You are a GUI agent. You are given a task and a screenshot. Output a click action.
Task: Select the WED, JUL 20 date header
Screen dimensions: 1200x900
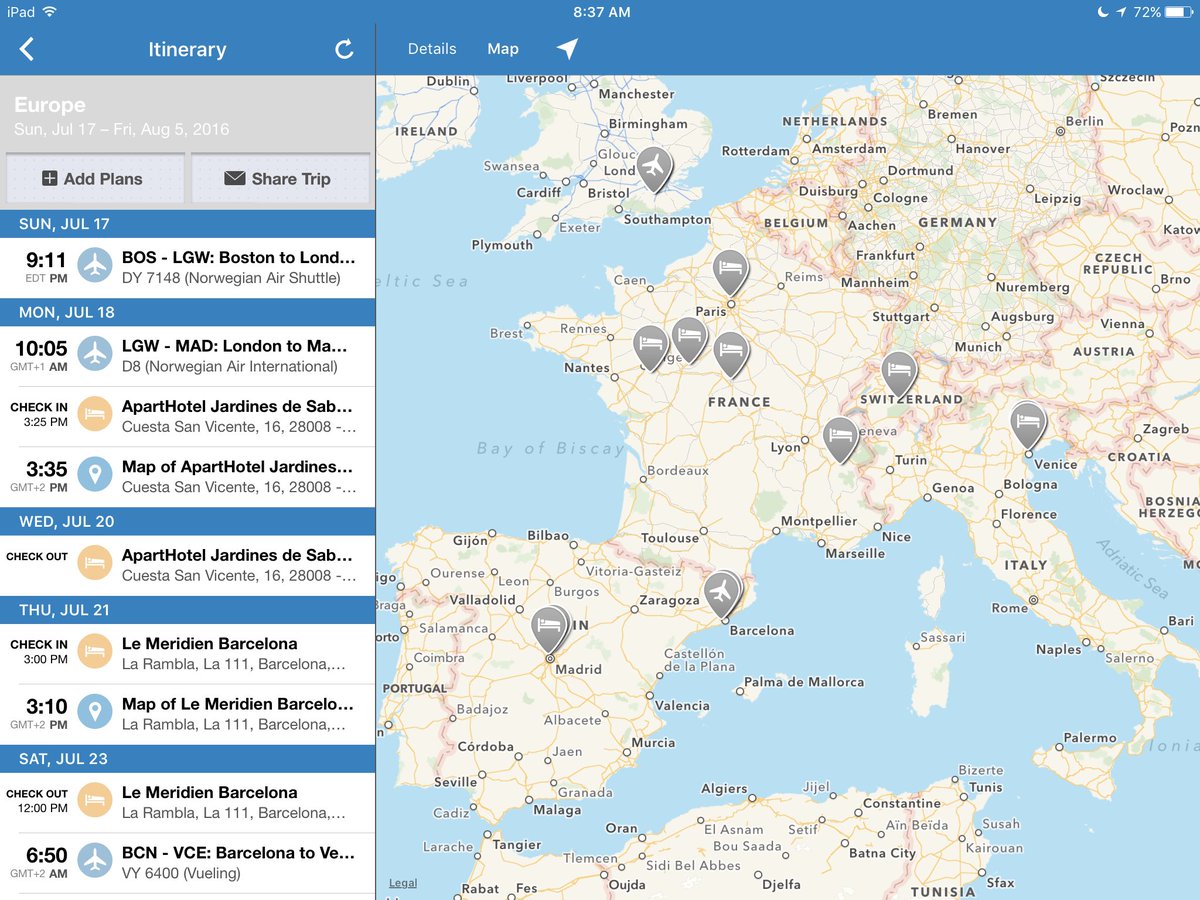point(187,521)
